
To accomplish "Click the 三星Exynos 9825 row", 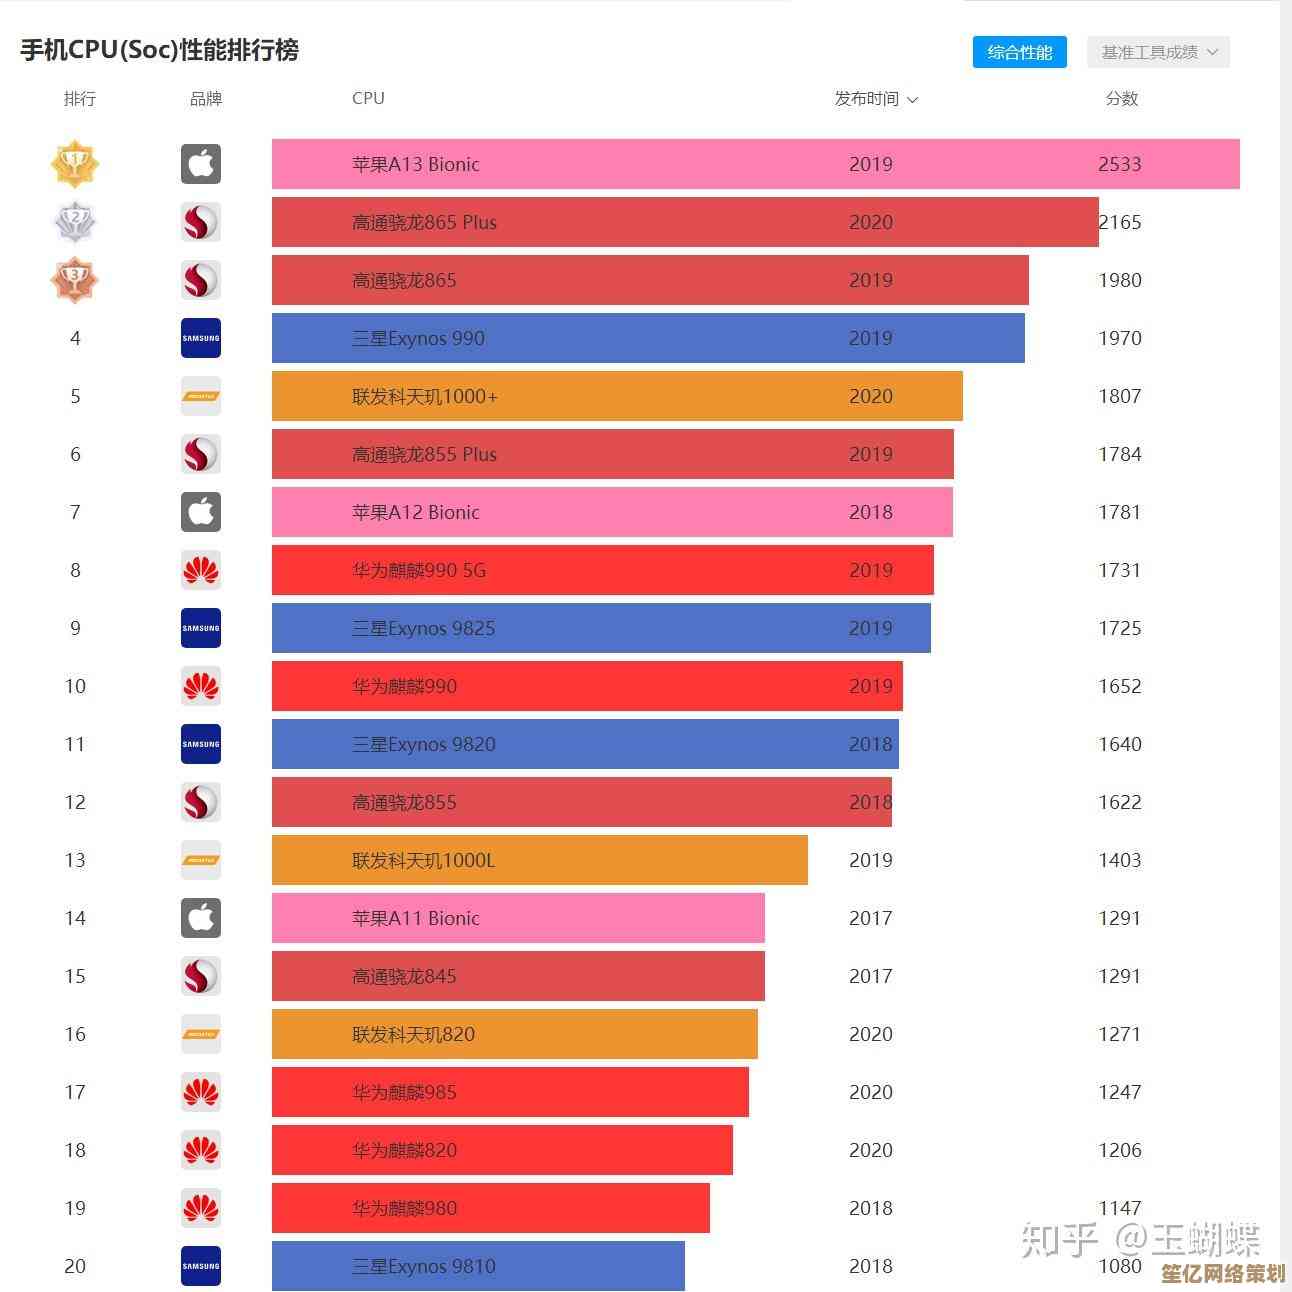I will click(600, 628).
